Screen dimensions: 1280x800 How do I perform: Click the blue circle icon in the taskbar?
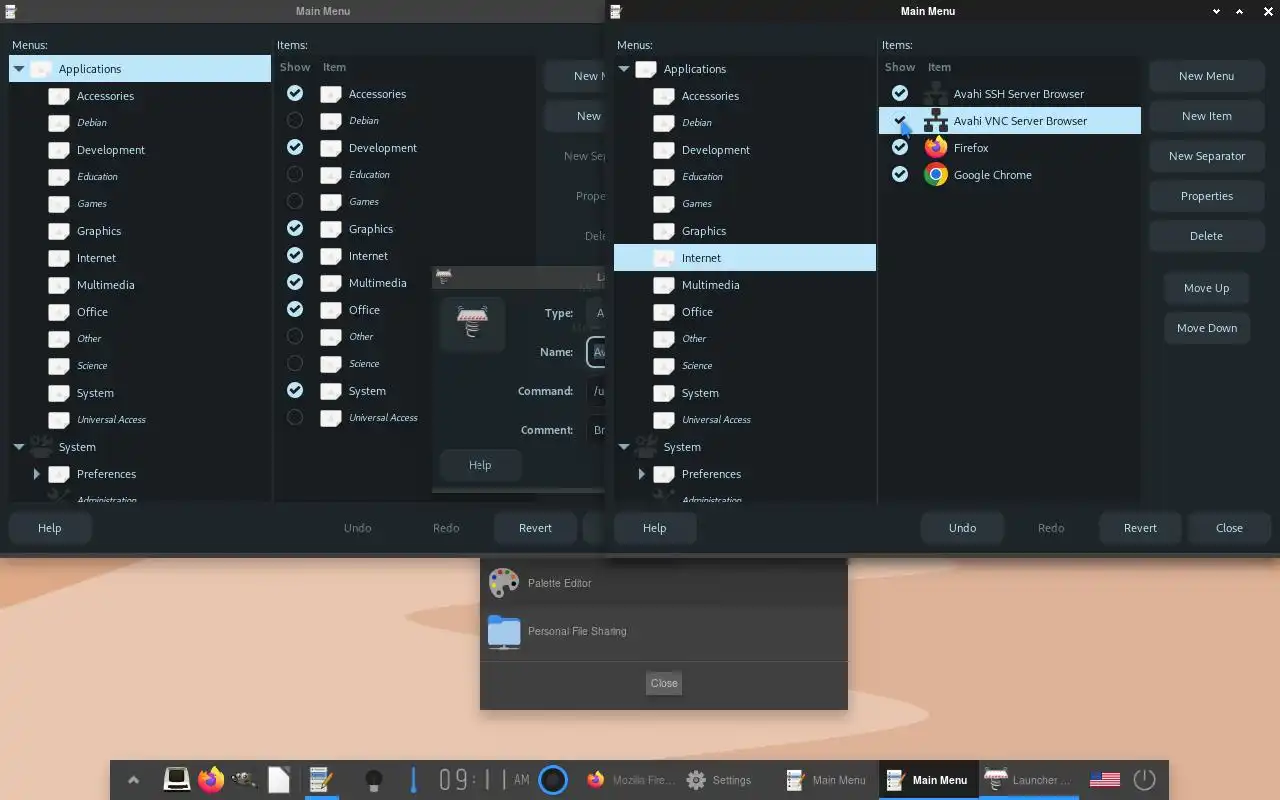(x=553, y=780)
